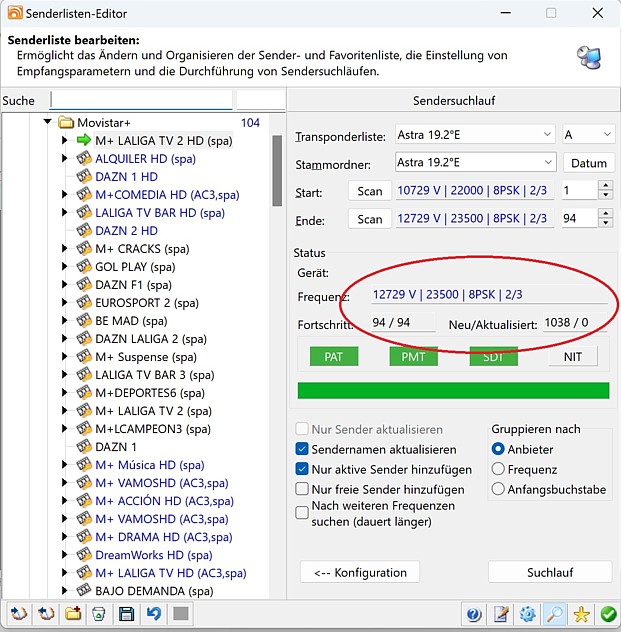Enable Nur freie Sender hinzufügen
The height and width of the screenshot is (632, 621).
(302, 489)
